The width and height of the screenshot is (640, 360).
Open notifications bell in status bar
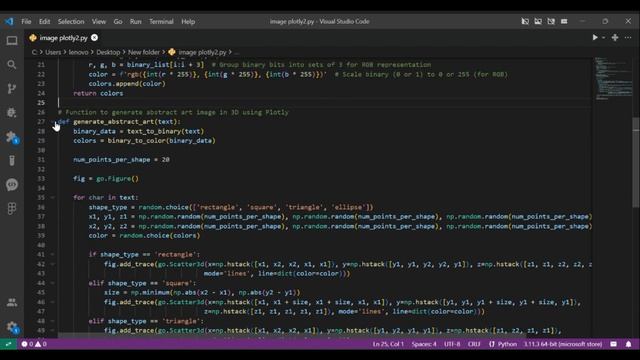tap(629, 344)
